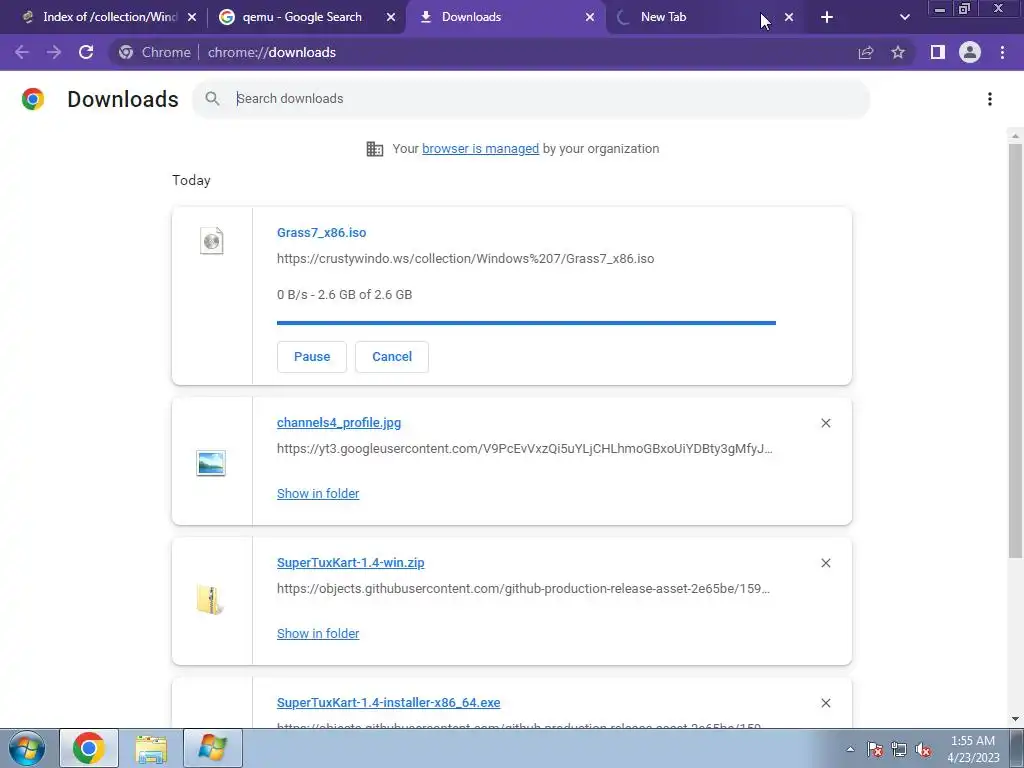Open the profile avatar menu
Screen dimensions: 1024x768
970,52
